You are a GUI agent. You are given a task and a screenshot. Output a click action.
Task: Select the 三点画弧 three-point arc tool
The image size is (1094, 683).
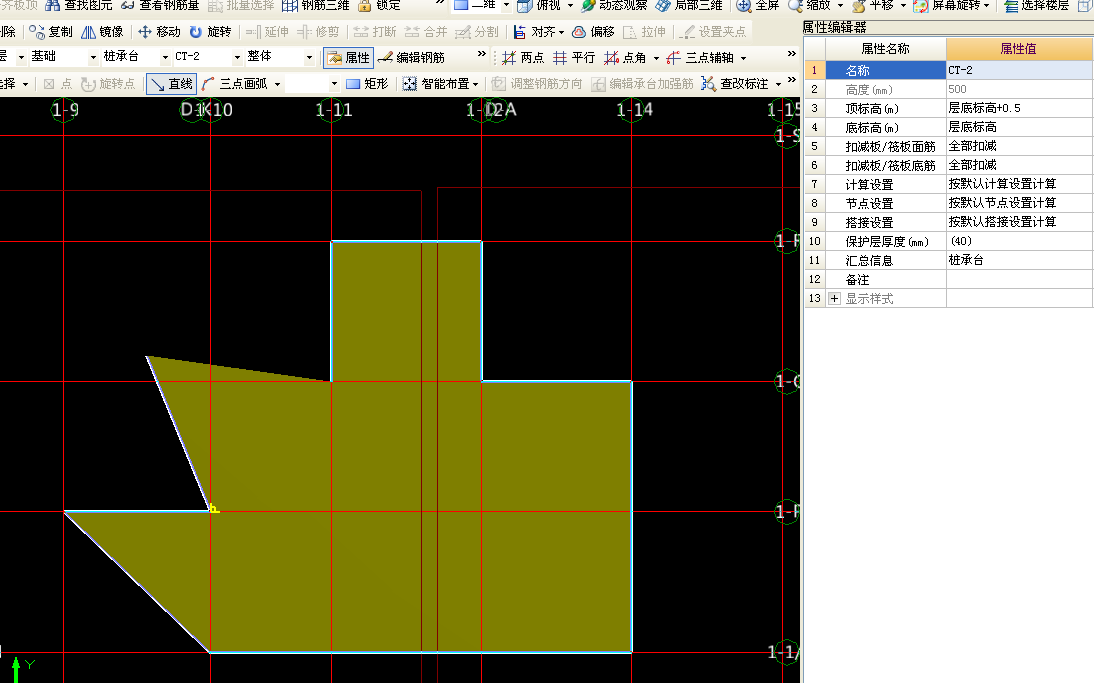234,84
